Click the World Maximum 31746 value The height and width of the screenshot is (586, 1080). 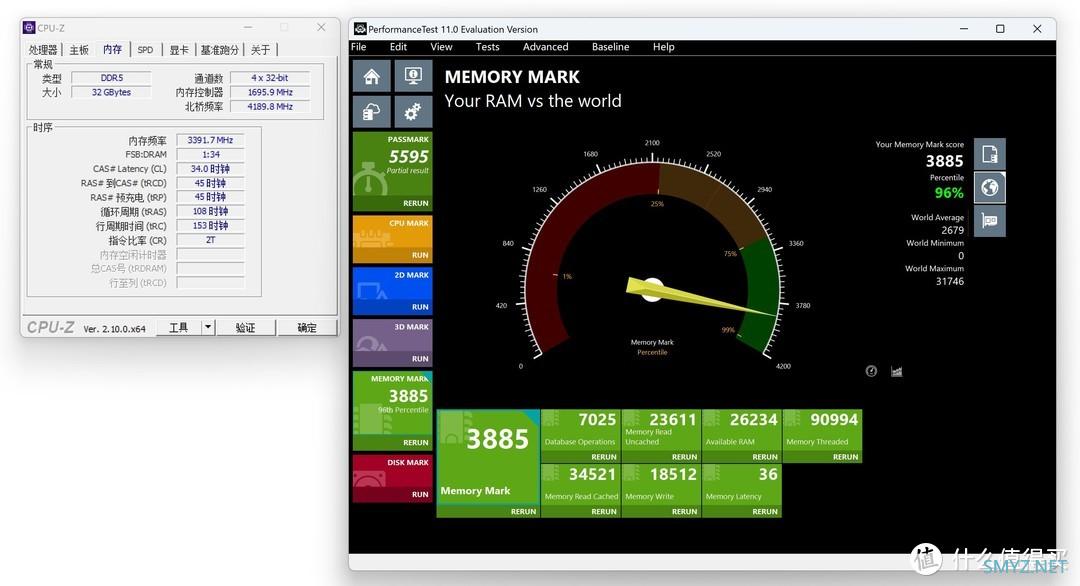pos(950,281)
